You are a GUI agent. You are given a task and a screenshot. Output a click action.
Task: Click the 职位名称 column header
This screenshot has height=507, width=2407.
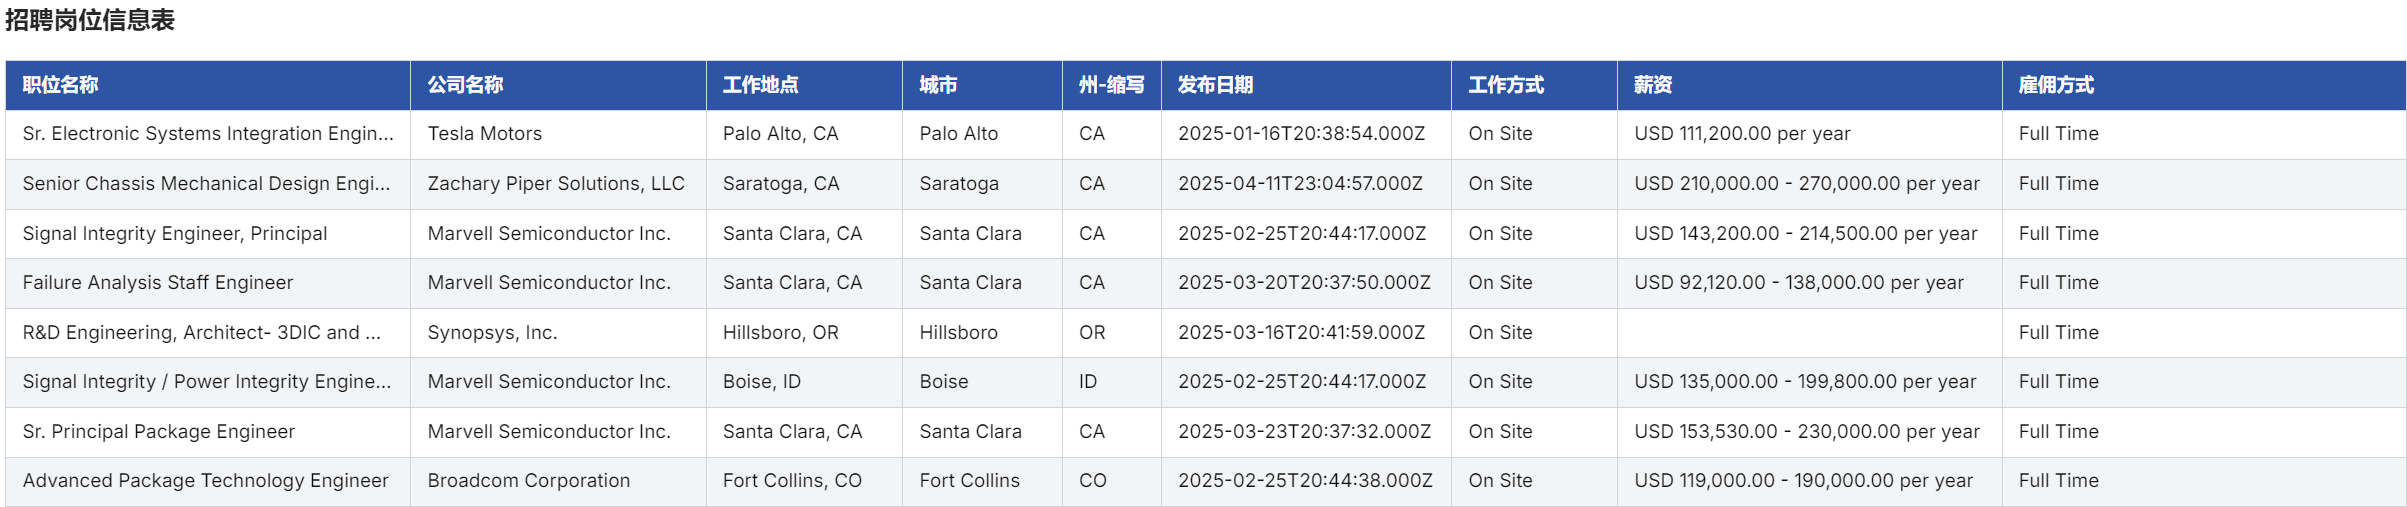(60, 85)
